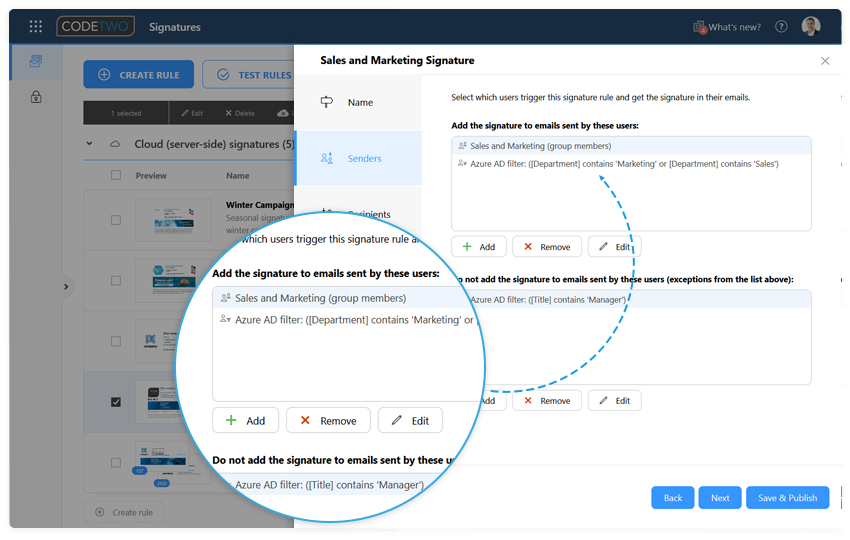Toggle the select-all checkbox beside Preview header

[116, 175]
